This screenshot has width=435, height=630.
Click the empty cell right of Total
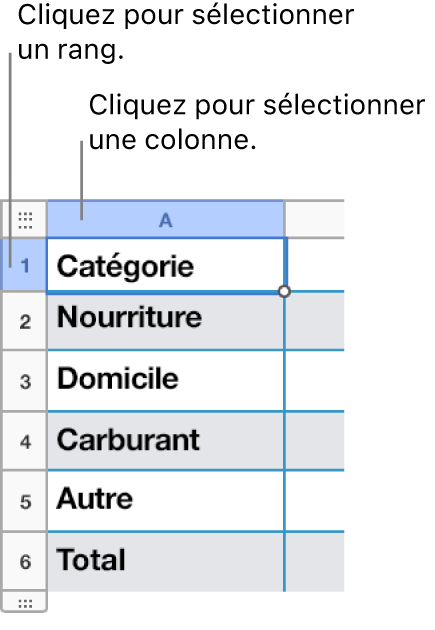[315, 562]
